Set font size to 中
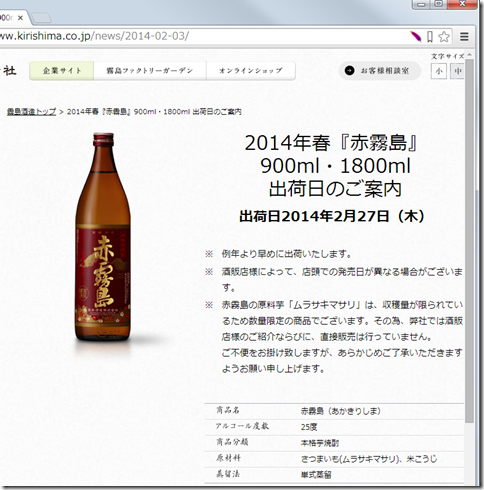 (457, 71)
